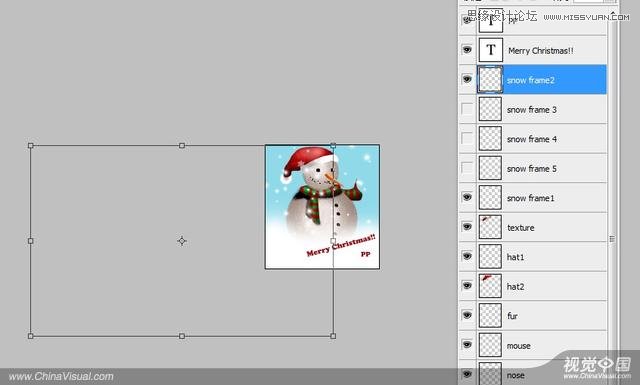Image resolution: width=640 pixels, height=385 pixels.
Task: Click the top-right transform corner handle
Action: click(x=333, y=145)
